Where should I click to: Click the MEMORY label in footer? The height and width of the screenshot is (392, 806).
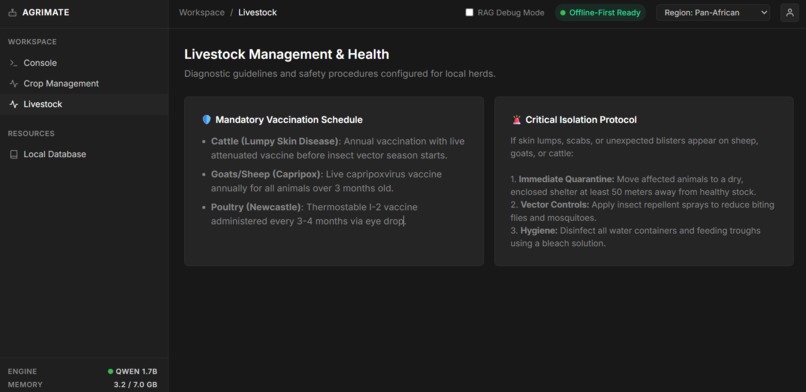pyautogui.click(x=25, y=384)
